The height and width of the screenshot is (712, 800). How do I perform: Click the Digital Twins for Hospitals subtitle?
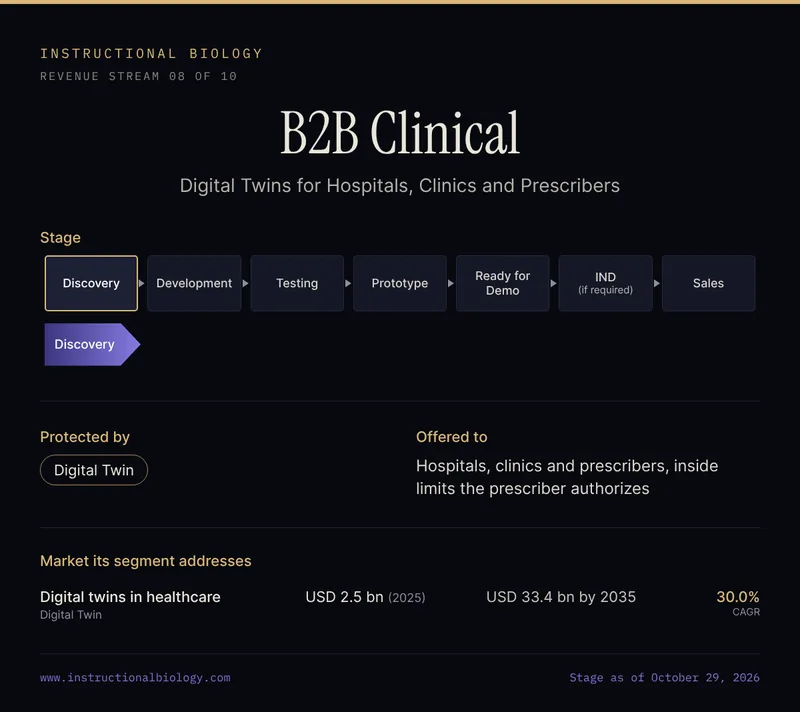point(399,186)
